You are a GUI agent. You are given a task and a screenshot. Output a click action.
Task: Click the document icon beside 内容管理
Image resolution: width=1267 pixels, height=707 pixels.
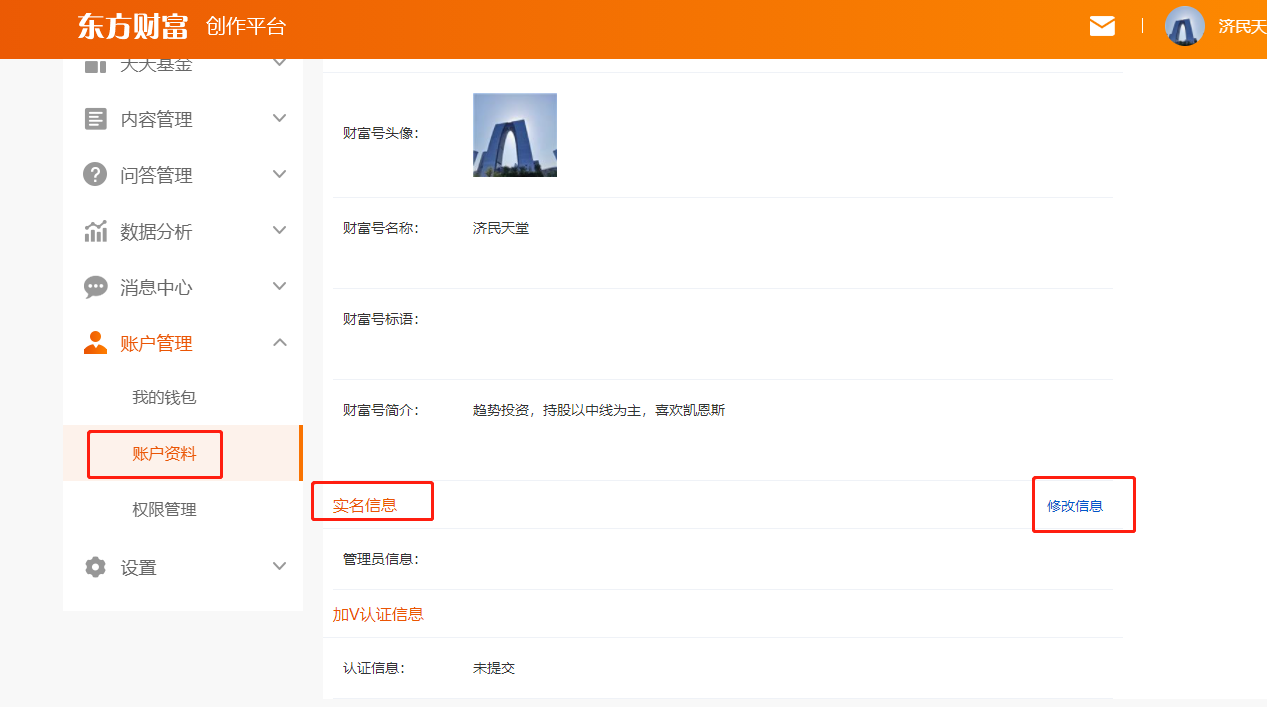pos(95,119)
